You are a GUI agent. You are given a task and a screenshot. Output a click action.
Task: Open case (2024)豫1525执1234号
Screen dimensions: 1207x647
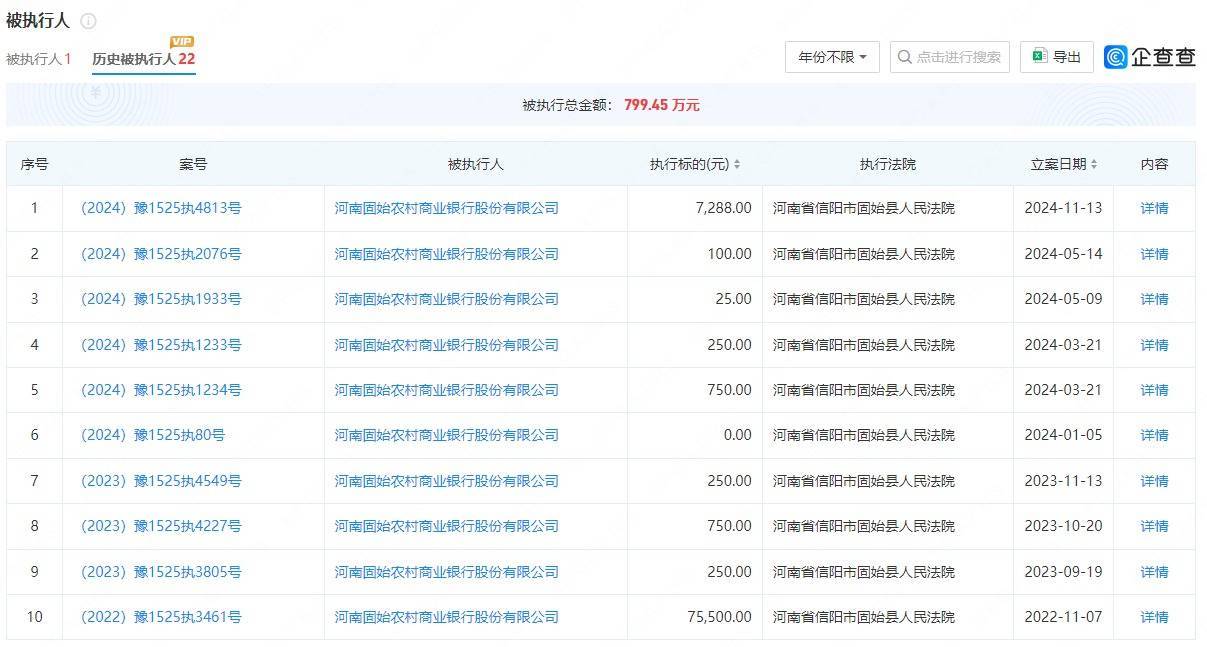(x=161, y=390)
